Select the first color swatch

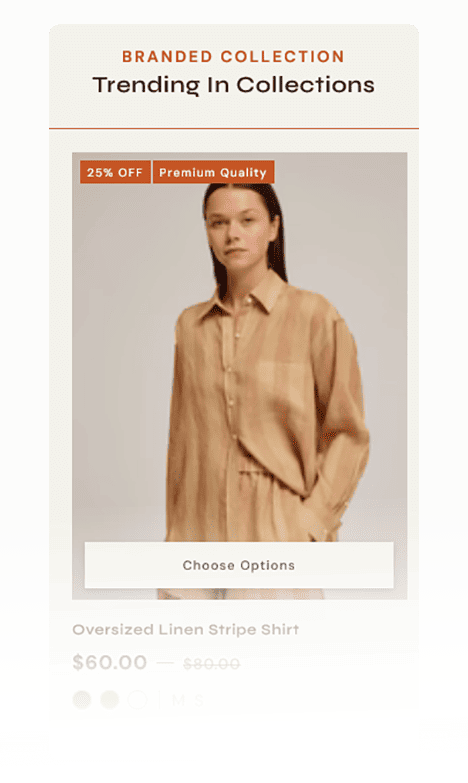(x=82, y=699)
